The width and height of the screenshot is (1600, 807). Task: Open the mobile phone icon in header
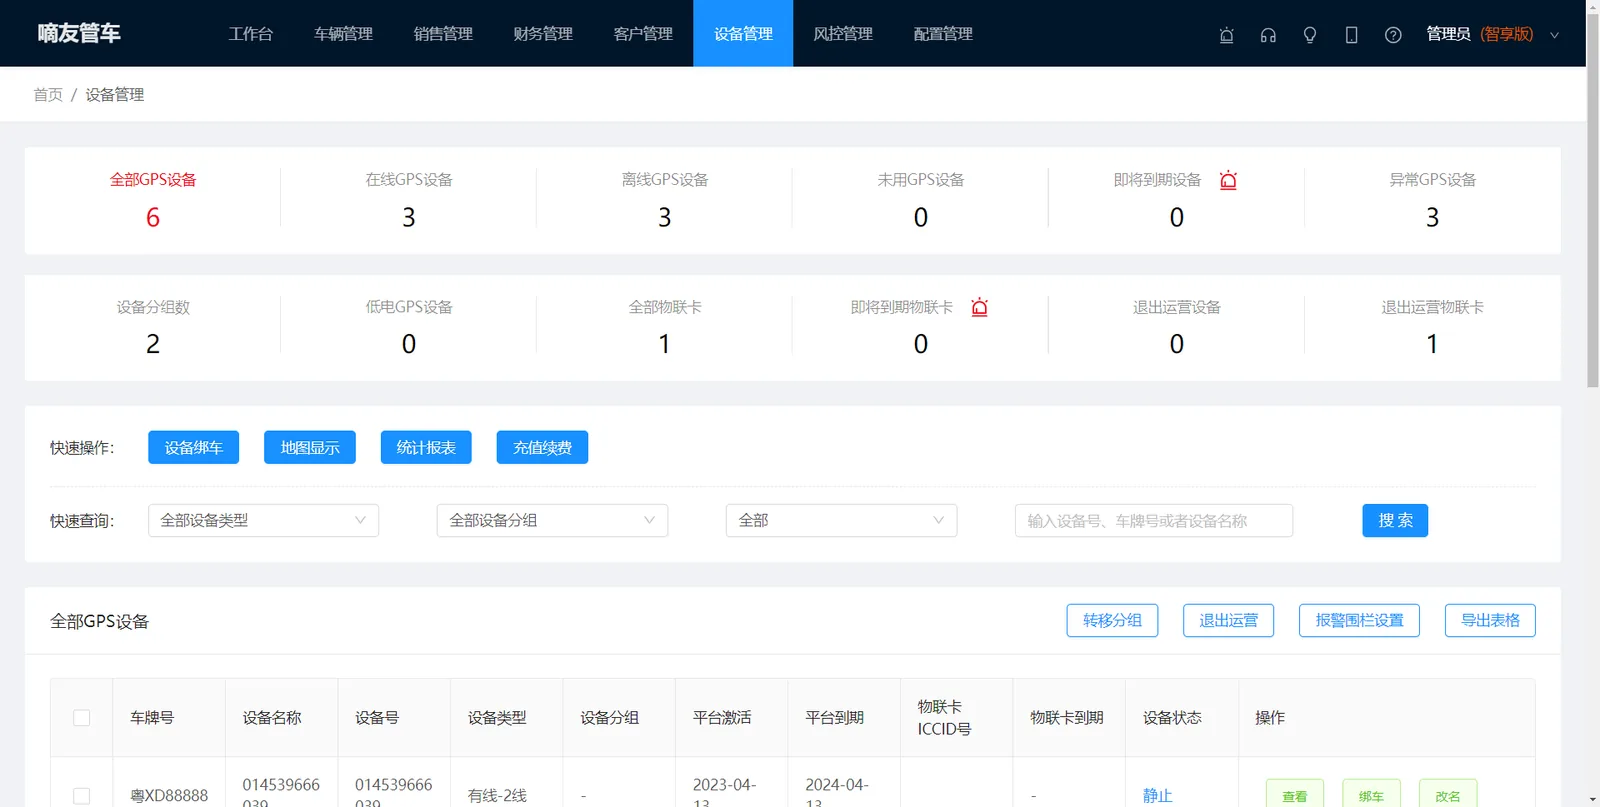[x=1351, y=35]
